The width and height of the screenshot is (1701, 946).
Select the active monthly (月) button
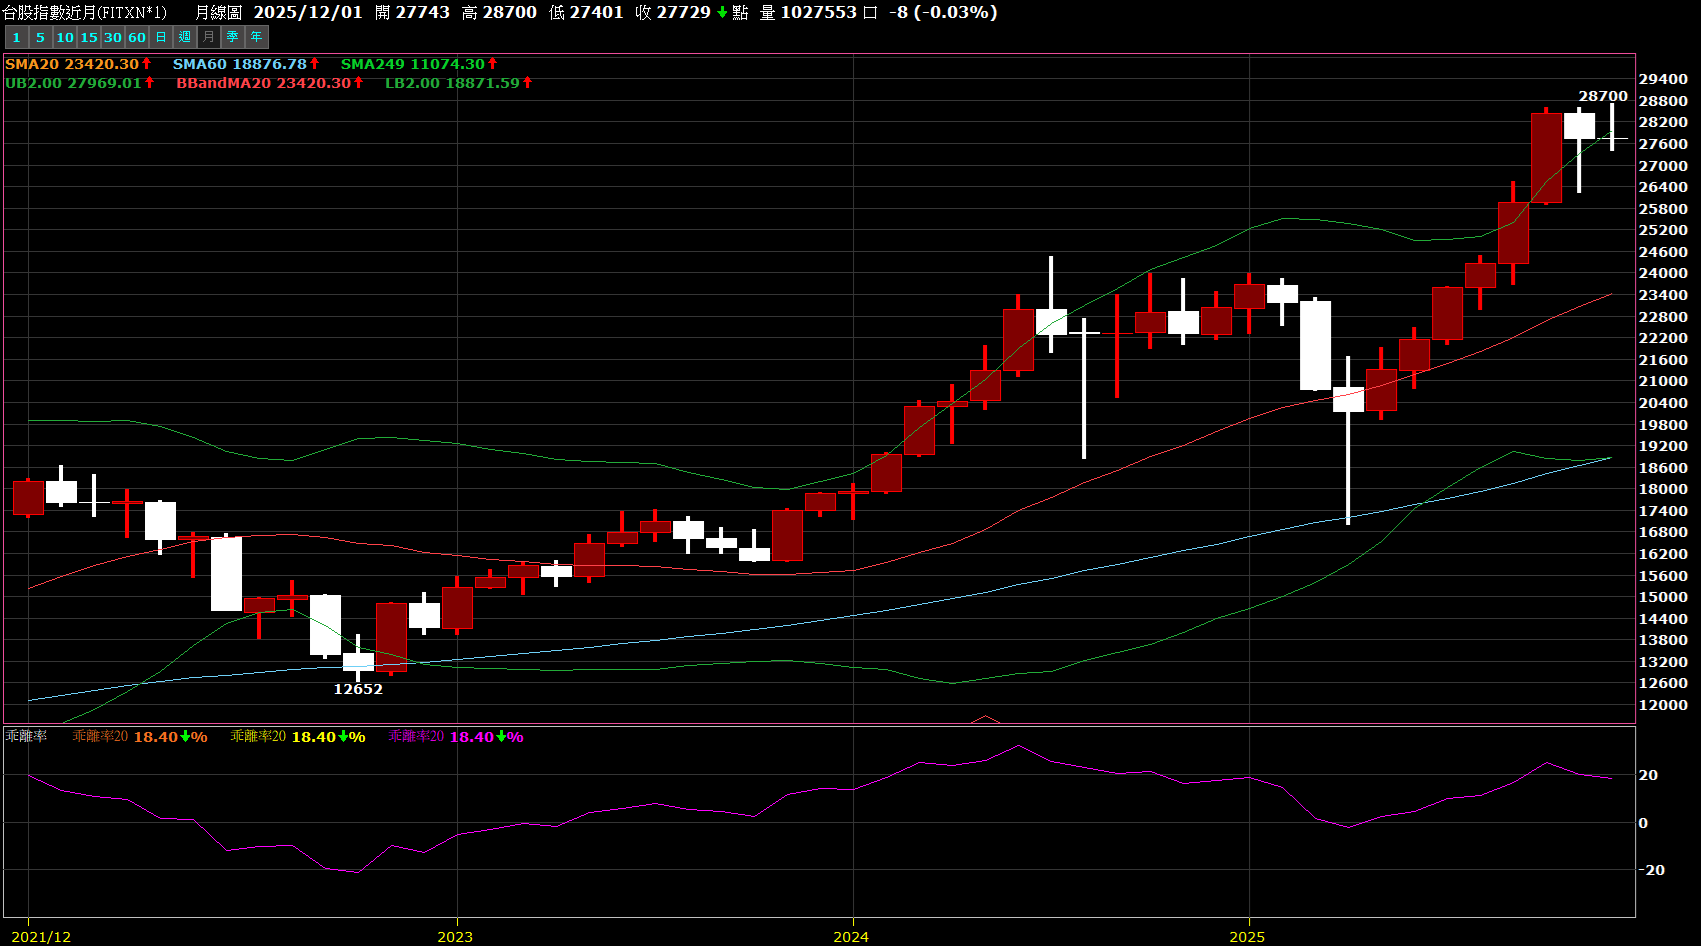click(209, 37)
